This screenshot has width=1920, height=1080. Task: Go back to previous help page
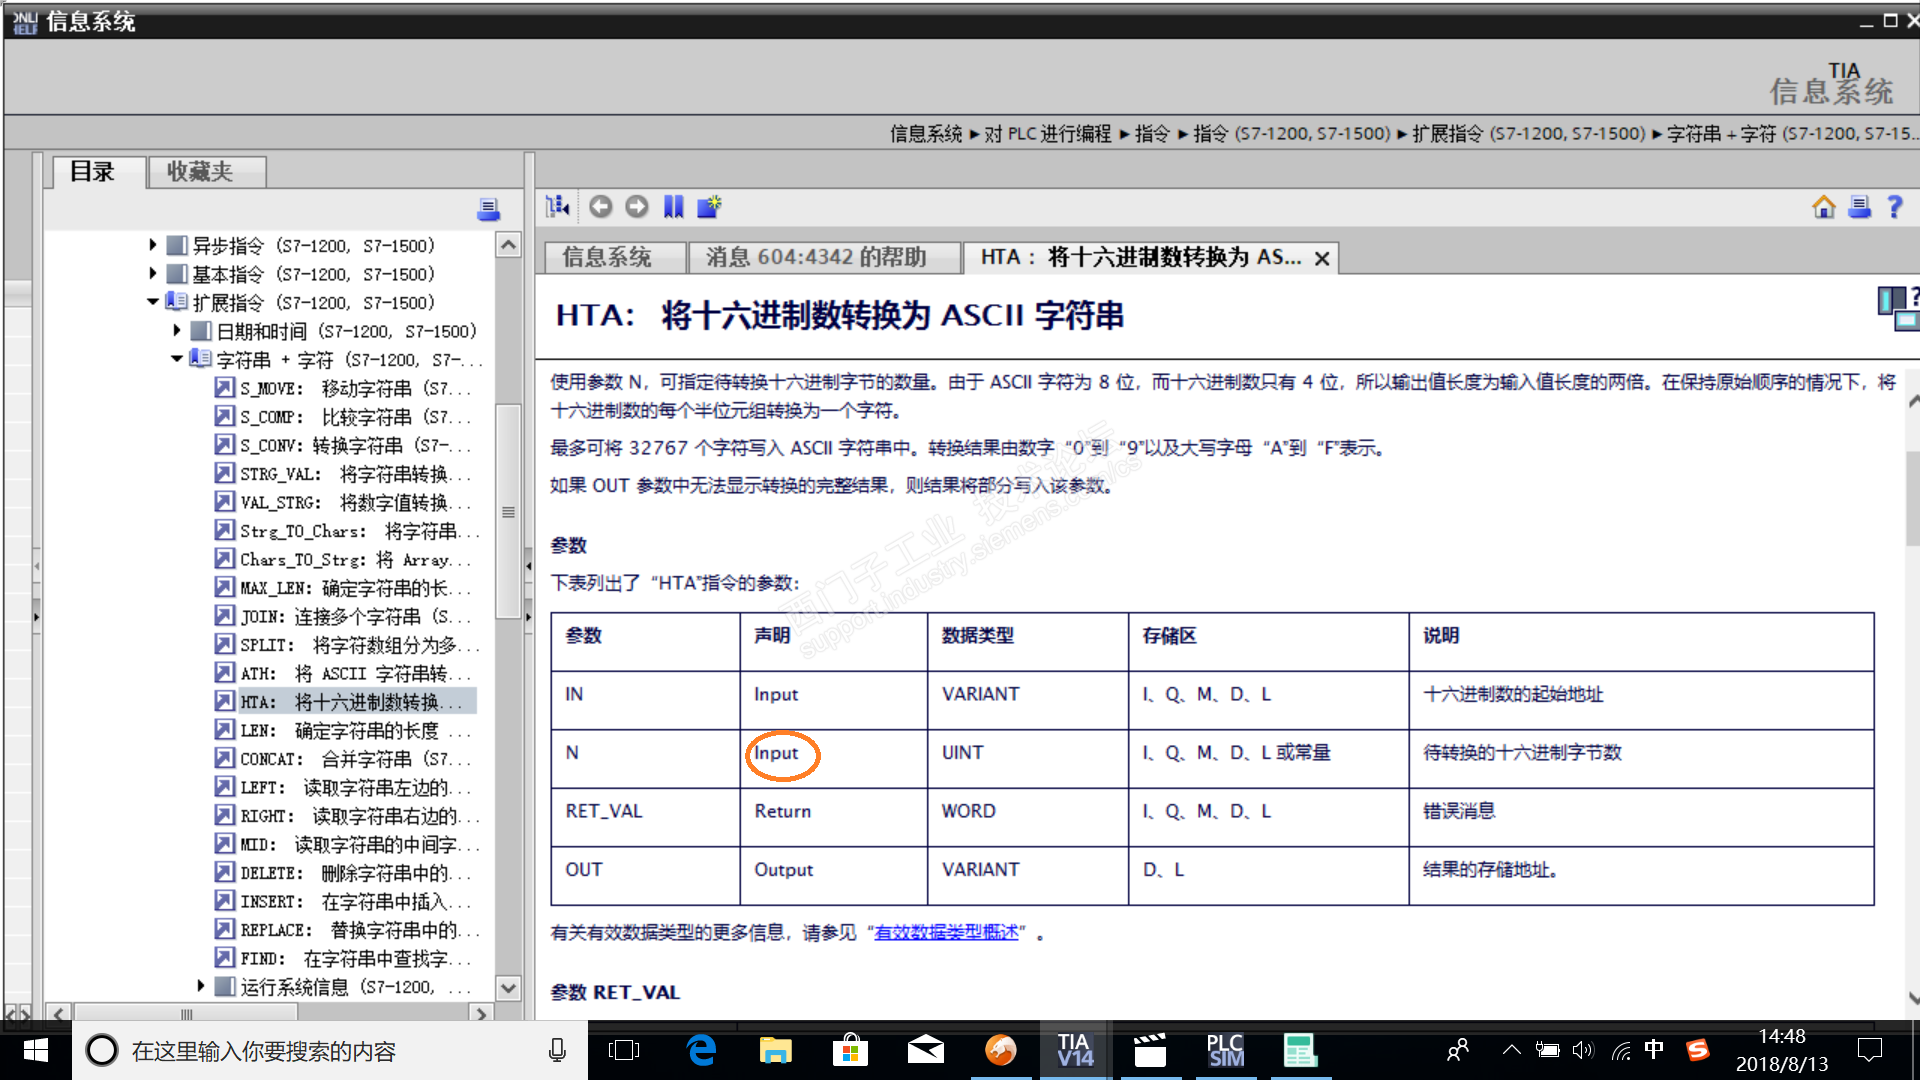click(x=600, y=207)
